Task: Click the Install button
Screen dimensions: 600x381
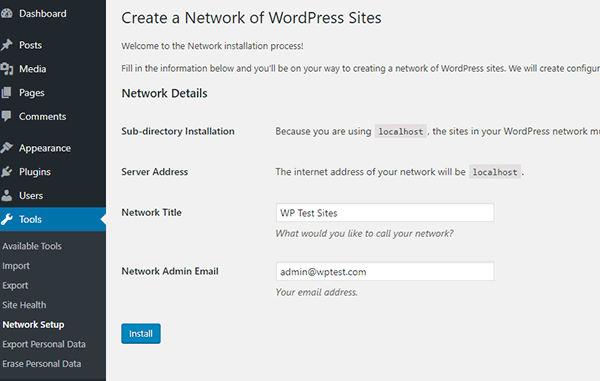Action: 141,334
